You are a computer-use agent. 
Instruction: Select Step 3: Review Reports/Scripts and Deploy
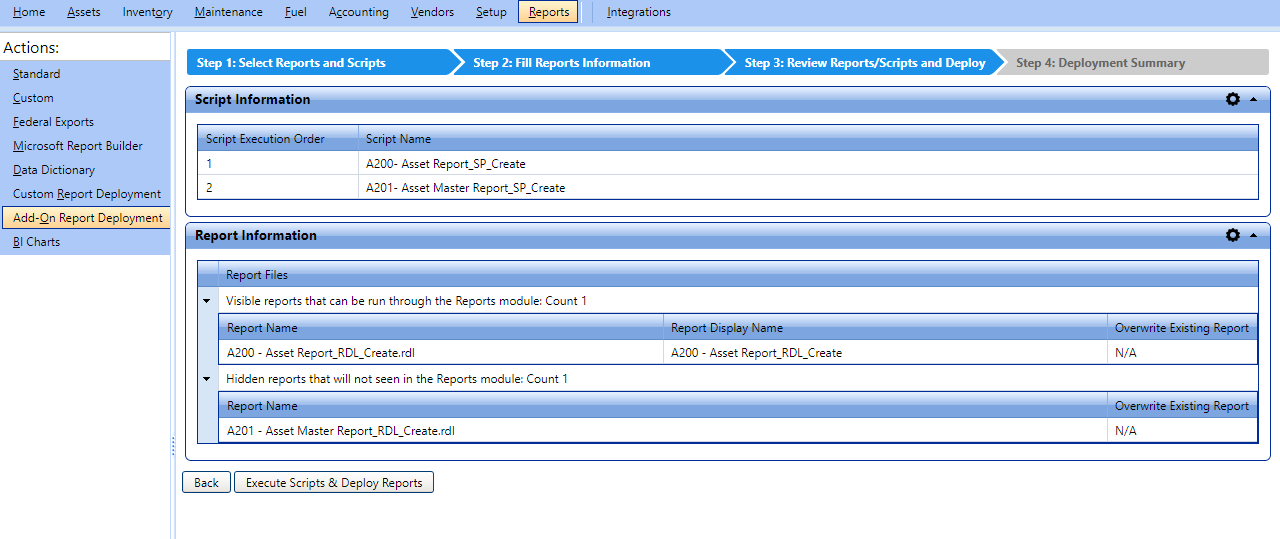[x=863, y=62]
